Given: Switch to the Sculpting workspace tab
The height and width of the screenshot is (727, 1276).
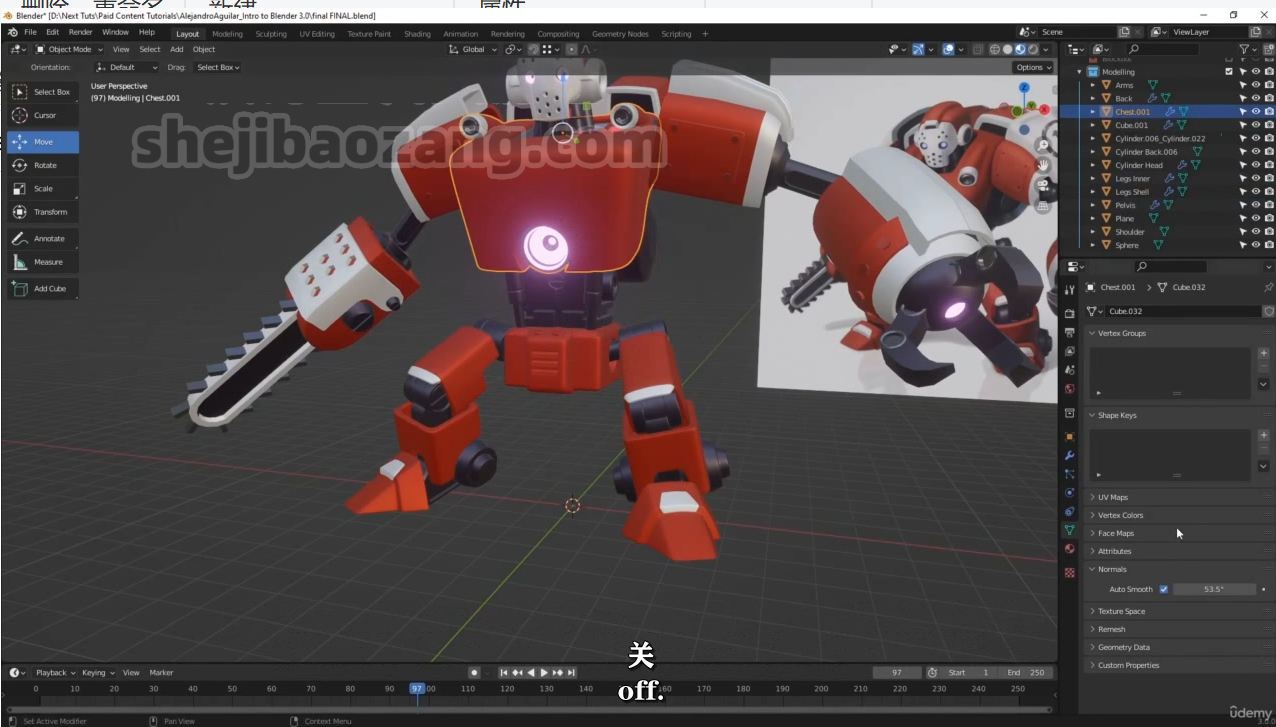Looking at the screenshot, I should click(x=270, y=33).
